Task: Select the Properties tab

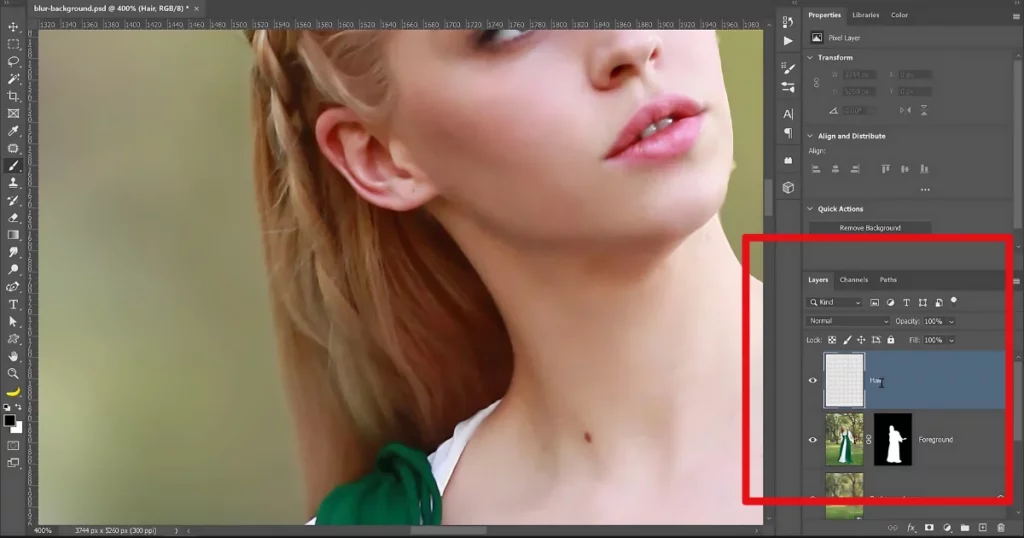Action: [x=824, y=15]
